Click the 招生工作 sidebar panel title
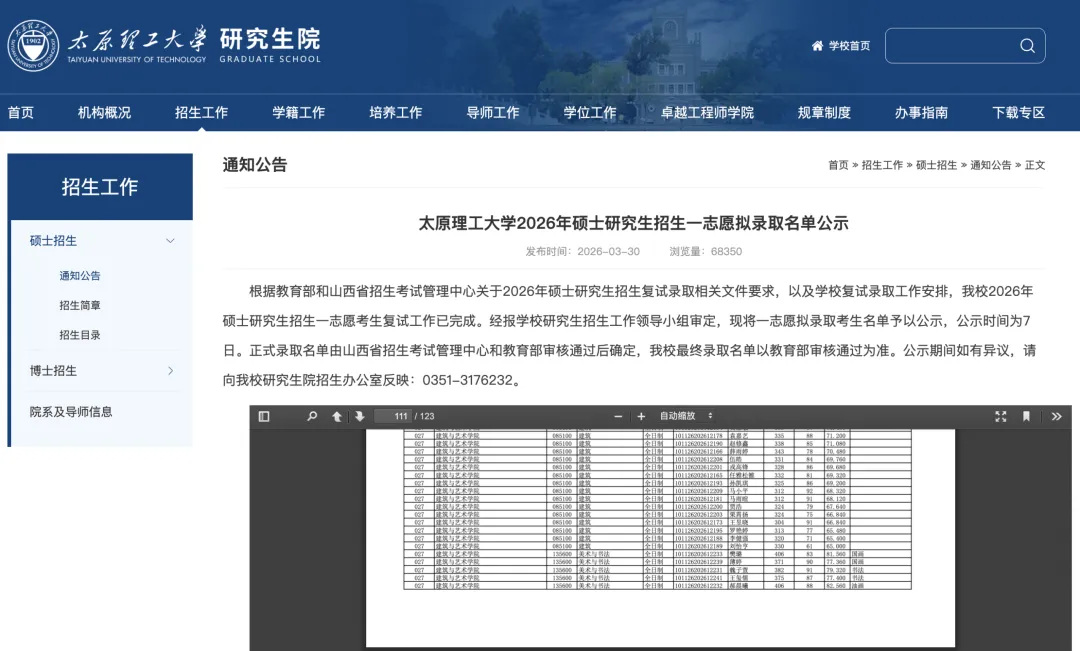This screenshot has height=651, width=1080. (x=100, y=187)
